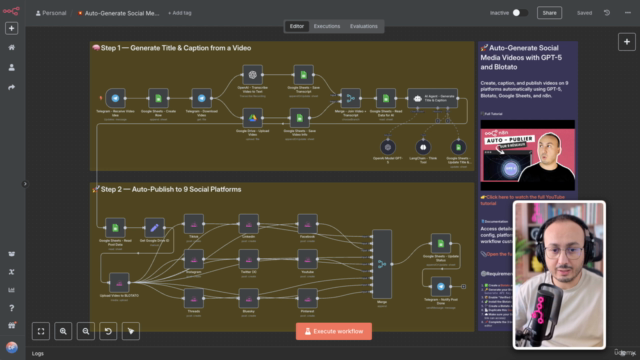Open the home icon in left sidebar
The height and width of the screenshot is (360, 640).
click(11, 48)
